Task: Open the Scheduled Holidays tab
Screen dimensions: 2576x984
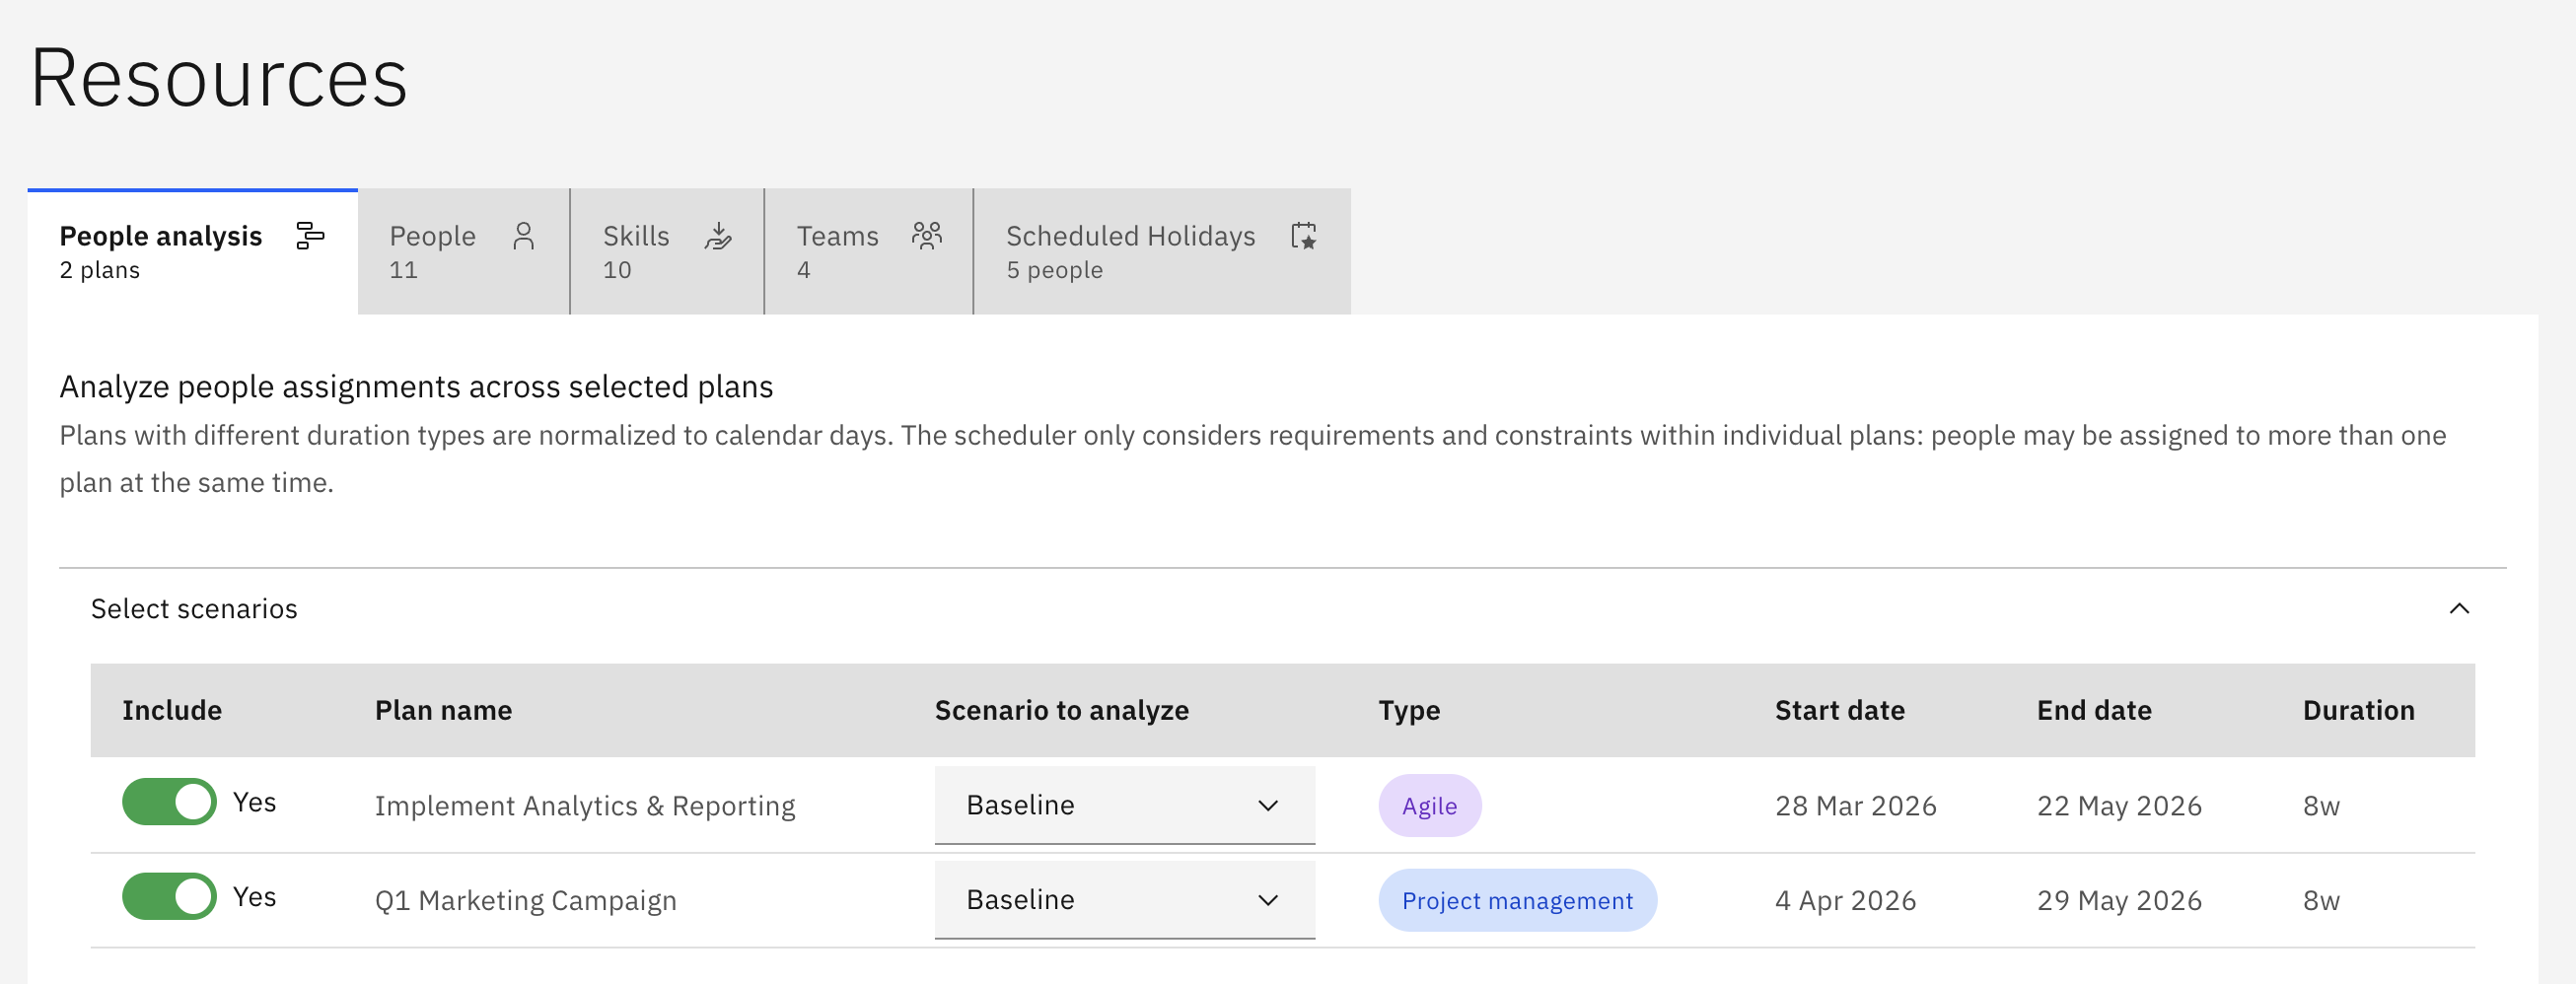Action: (1162, 251)
